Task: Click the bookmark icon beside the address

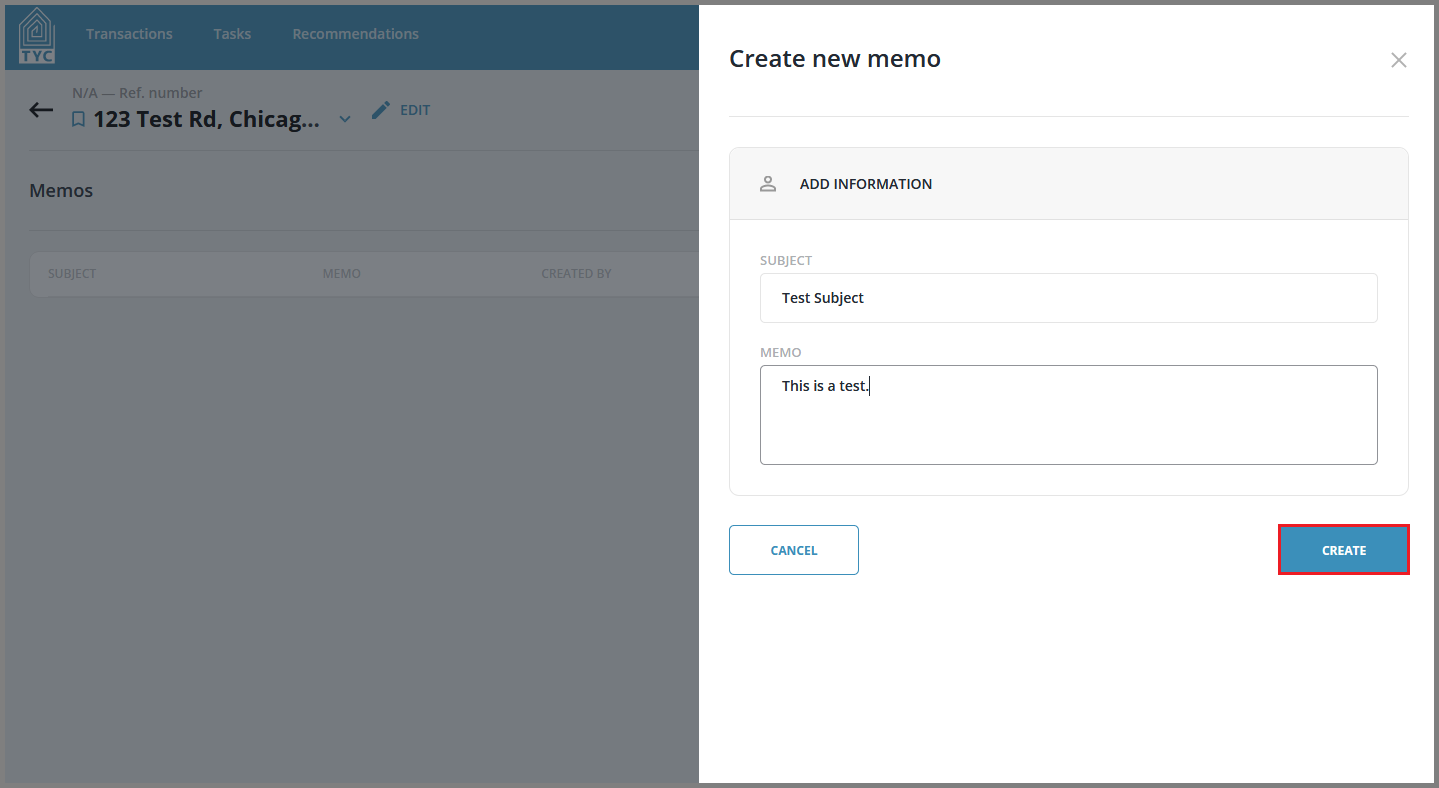Action: [x=78, y=118]
